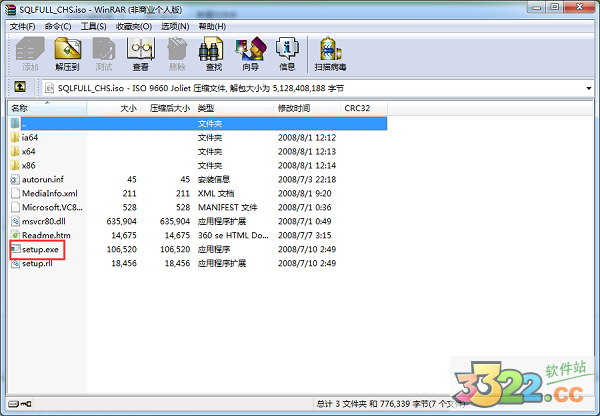Select the autorun.inf file name
This screenshot has height=416, width=600.
43,179
